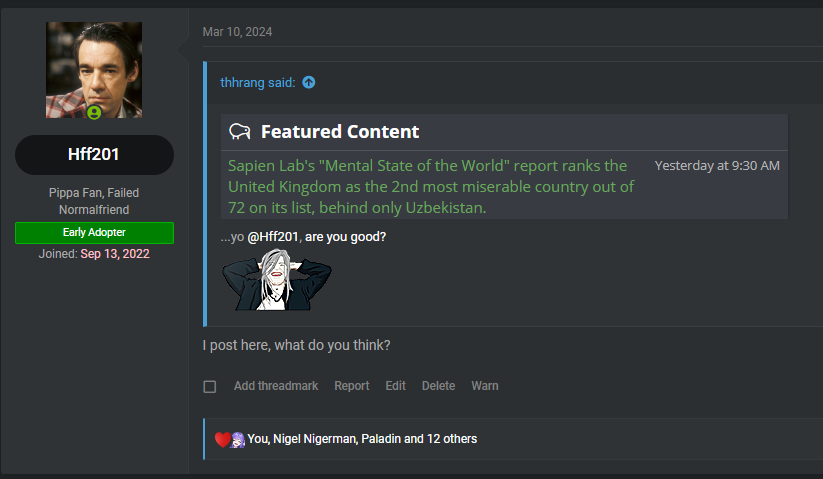Open the Hff201 username link
The height and width of the screenshot is (479, 823).
point(94,154)
